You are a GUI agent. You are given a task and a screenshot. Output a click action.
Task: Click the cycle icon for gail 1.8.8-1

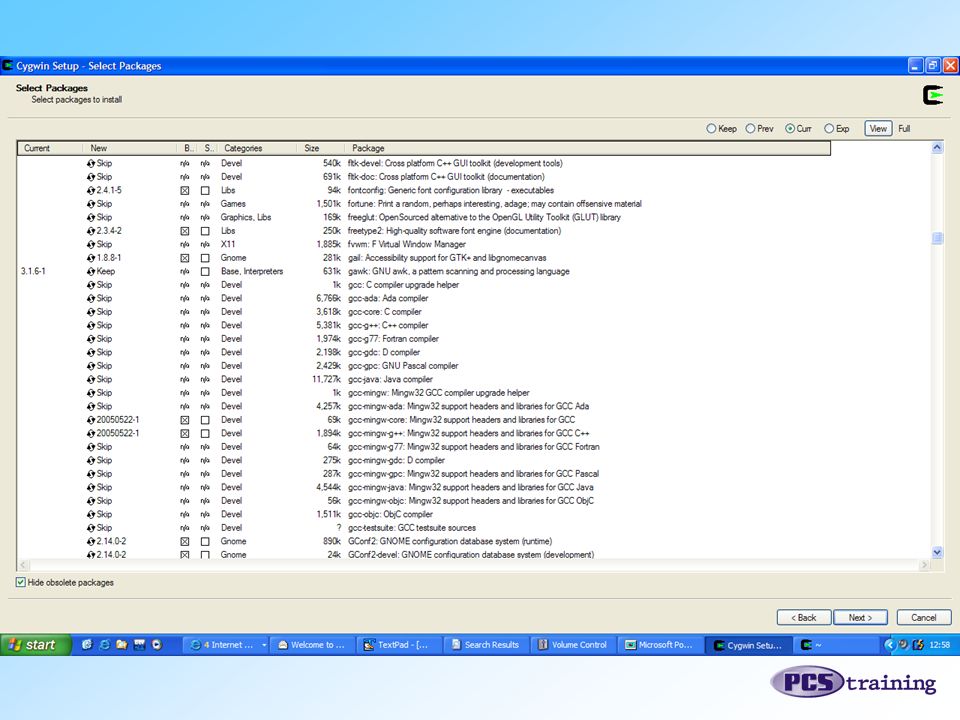click(91, 258)
